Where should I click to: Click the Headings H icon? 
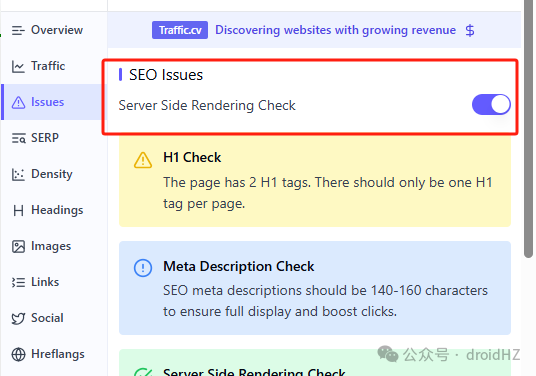point(18,211)
